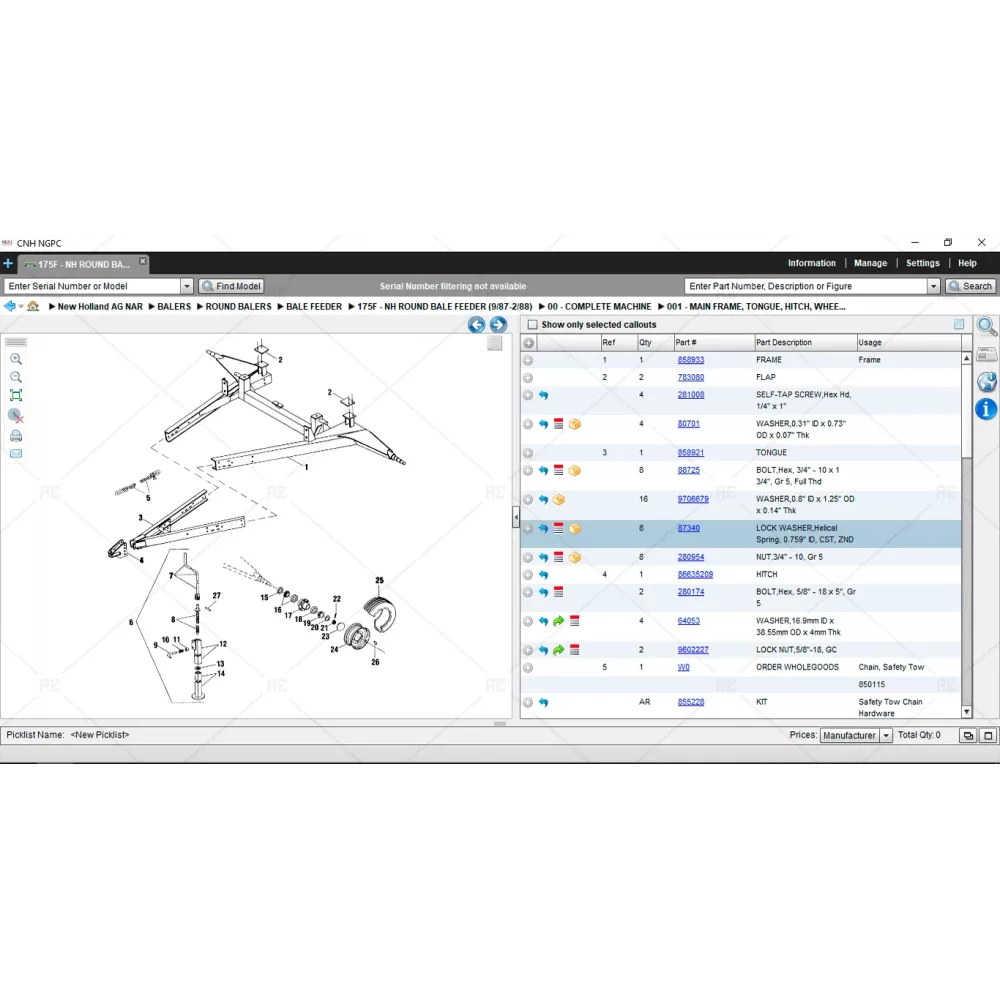Viewport: 1000px width, 1000px height.
Task: Click the home icon in breadcrumb
Action: [33, 306]
